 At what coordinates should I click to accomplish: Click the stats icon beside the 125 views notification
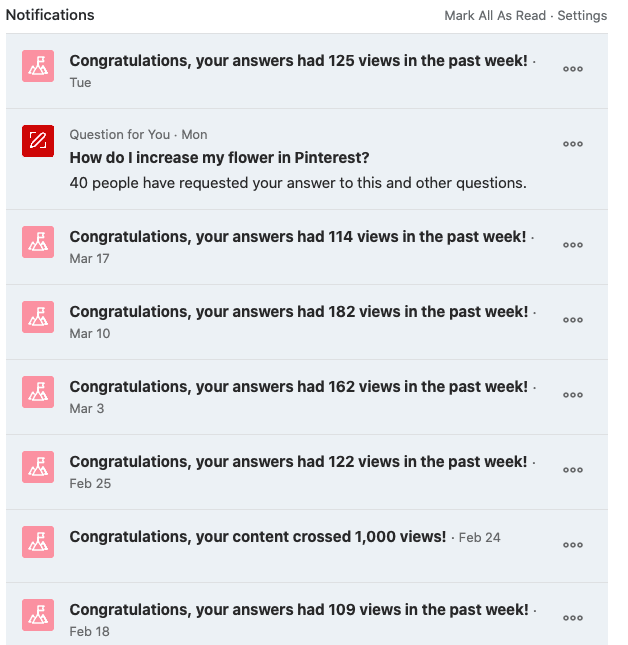pos(38,66)
